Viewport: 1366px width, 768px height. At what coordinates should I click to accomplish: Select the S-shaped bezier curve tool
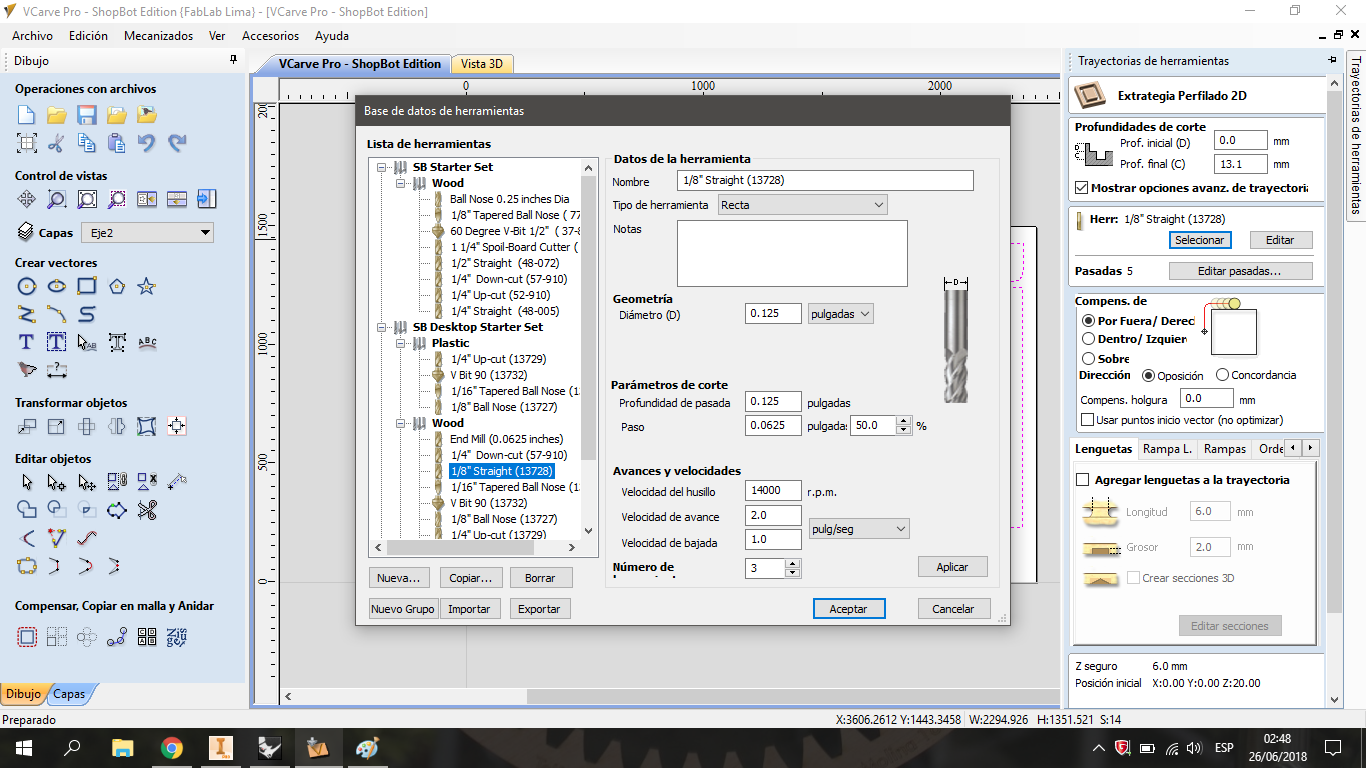[x=87, y=314]
